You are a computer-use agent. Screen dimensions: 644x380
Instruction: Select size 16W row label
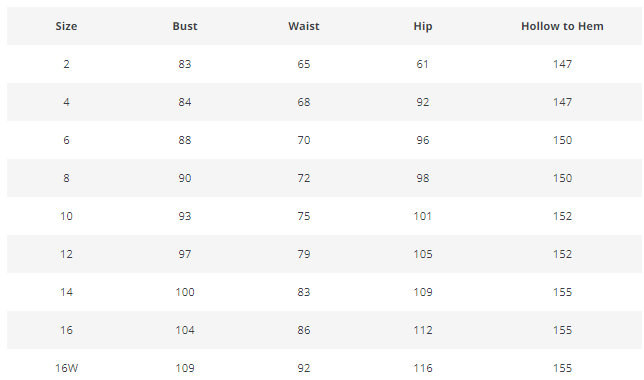point(66,368)
